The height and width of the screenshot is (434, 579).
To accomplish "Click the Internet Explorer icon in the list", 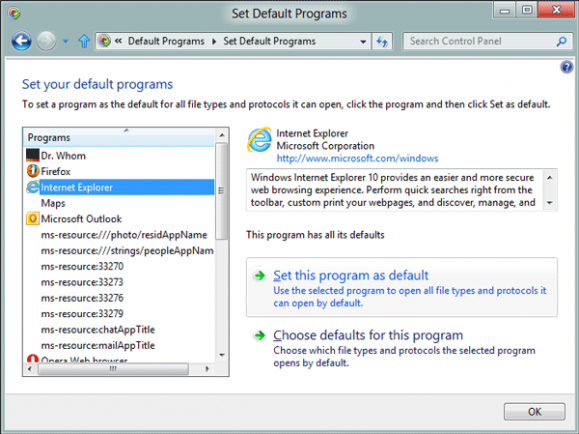I will (x=32, y=187).
